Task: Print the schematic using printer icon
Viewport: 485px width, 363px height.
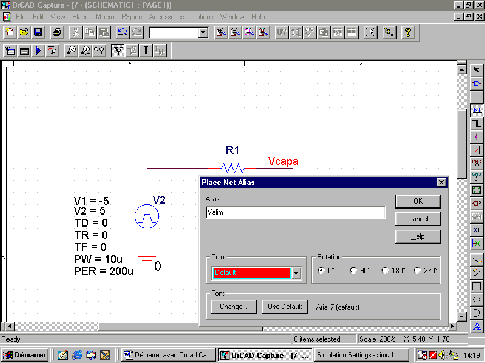Action: [57, 32]
